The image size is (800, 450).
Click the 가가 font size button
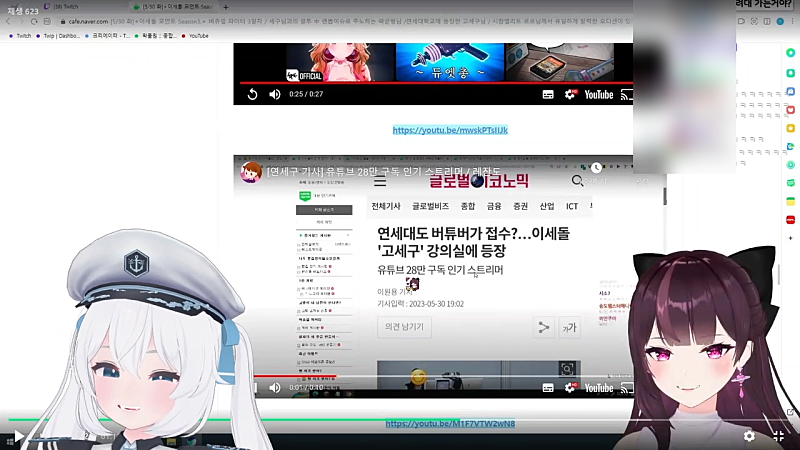pos(569,327)
